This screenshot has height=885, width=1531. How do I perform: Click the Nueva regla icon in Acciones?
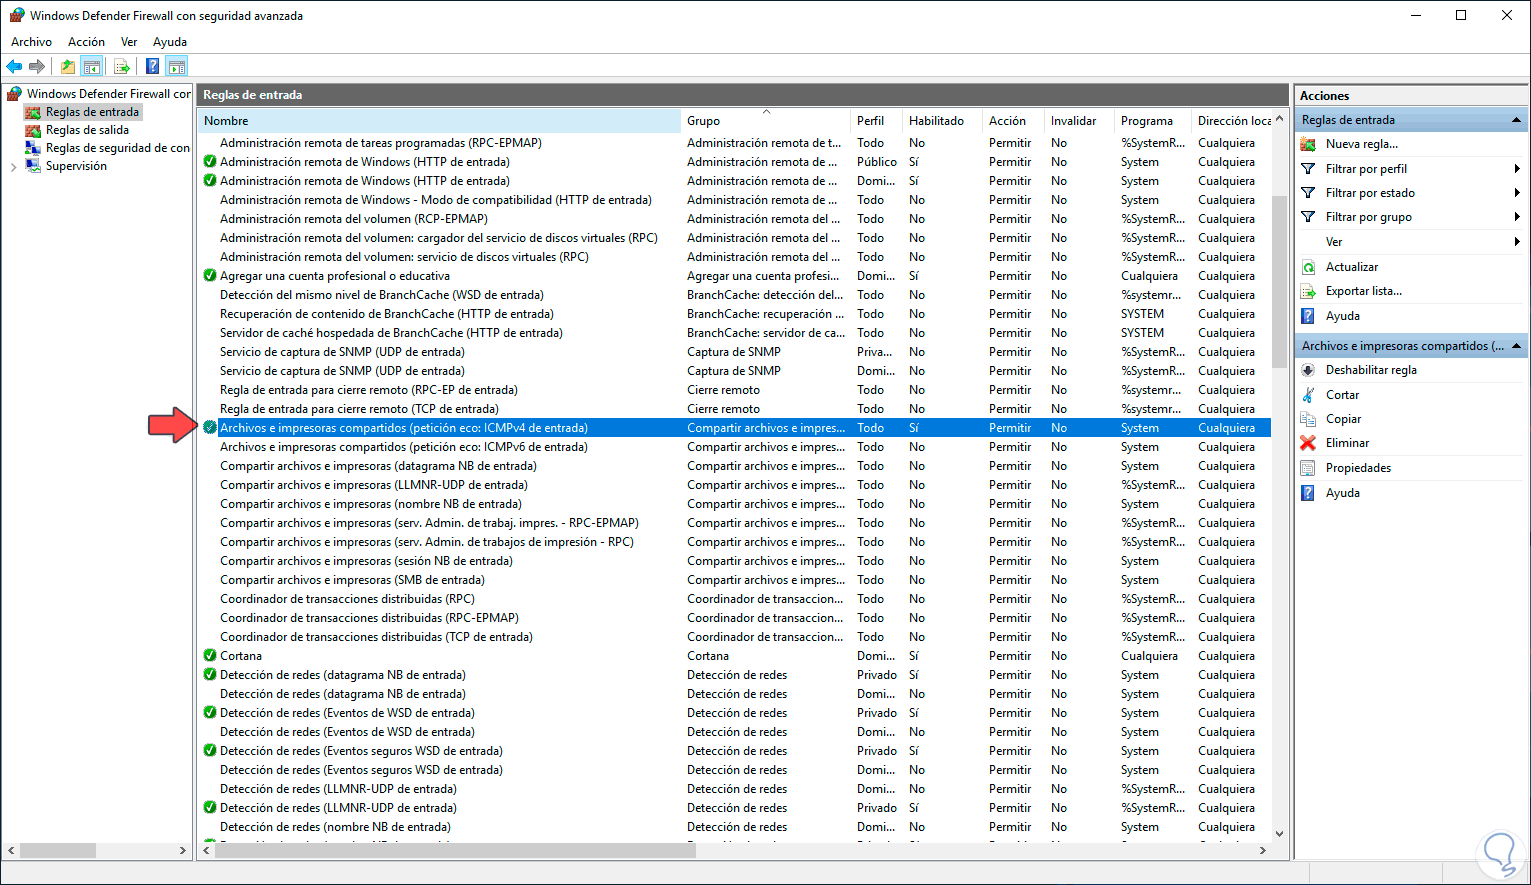[1308, 144]
